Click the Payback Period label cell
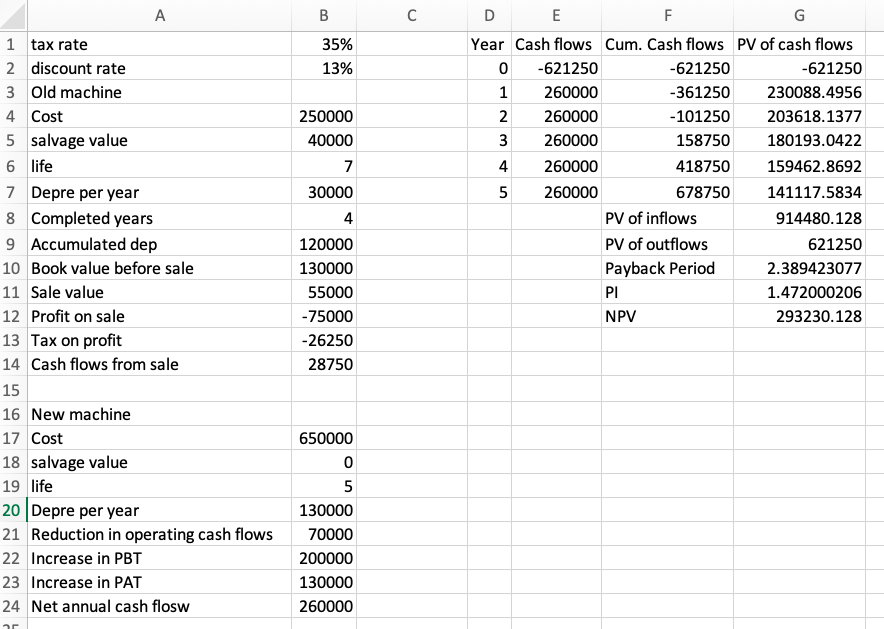 coord(665,268)
